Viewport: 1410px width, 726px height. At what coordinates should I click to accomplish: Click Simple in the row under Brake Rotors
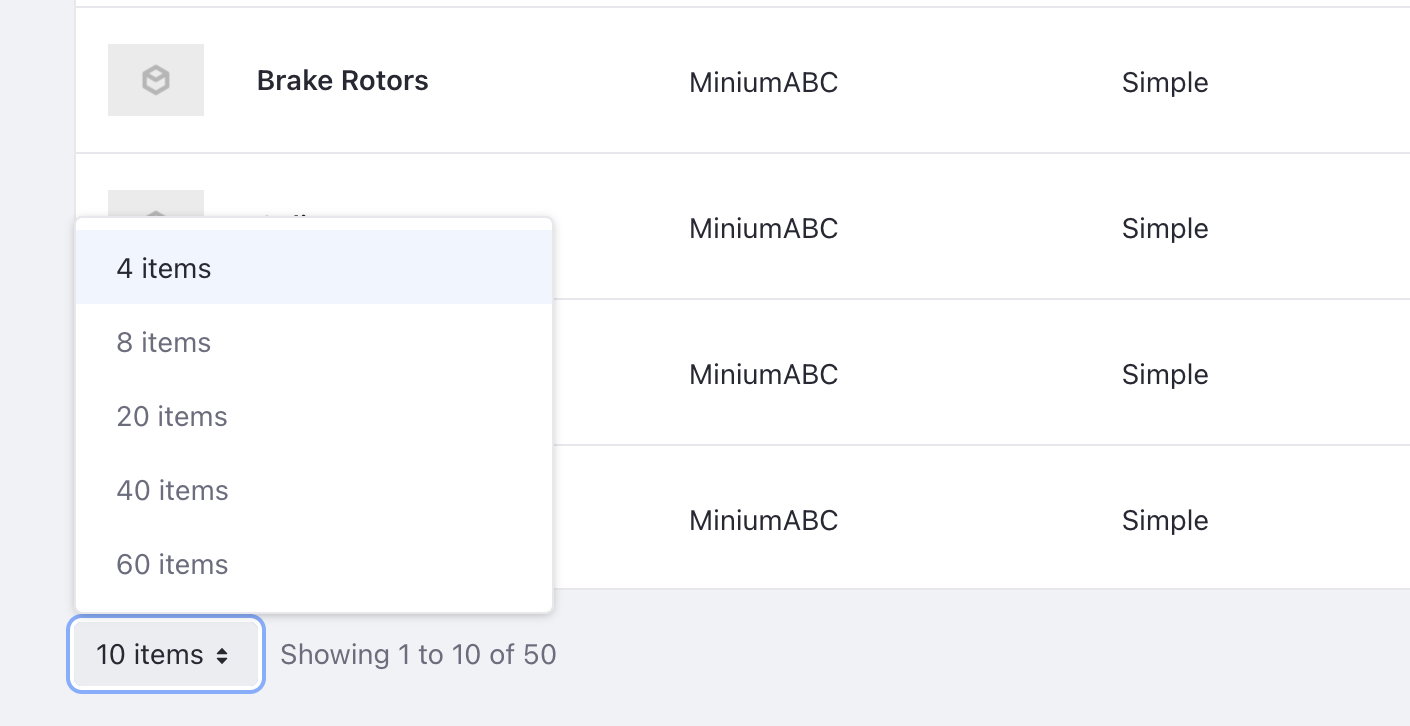(1165, 228)
